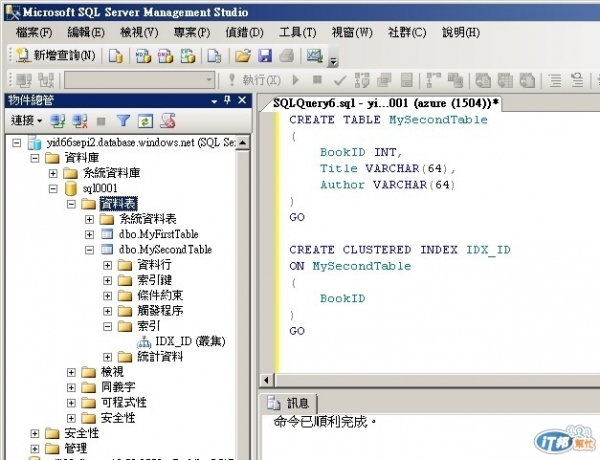Click the Execute (執行) button
The height and width of the screenshot is (460, 600).
[254, 80]
